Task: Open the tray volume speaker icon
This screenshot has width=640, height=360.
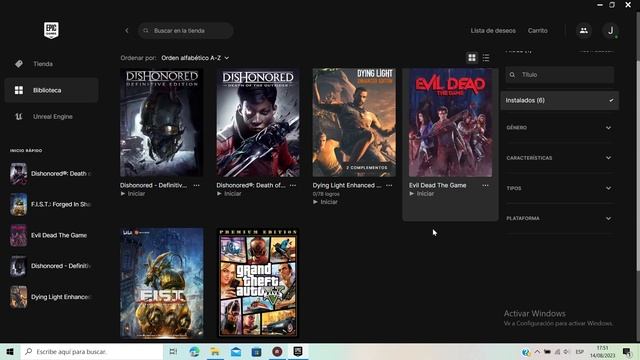Action: (x=566, y=351)
